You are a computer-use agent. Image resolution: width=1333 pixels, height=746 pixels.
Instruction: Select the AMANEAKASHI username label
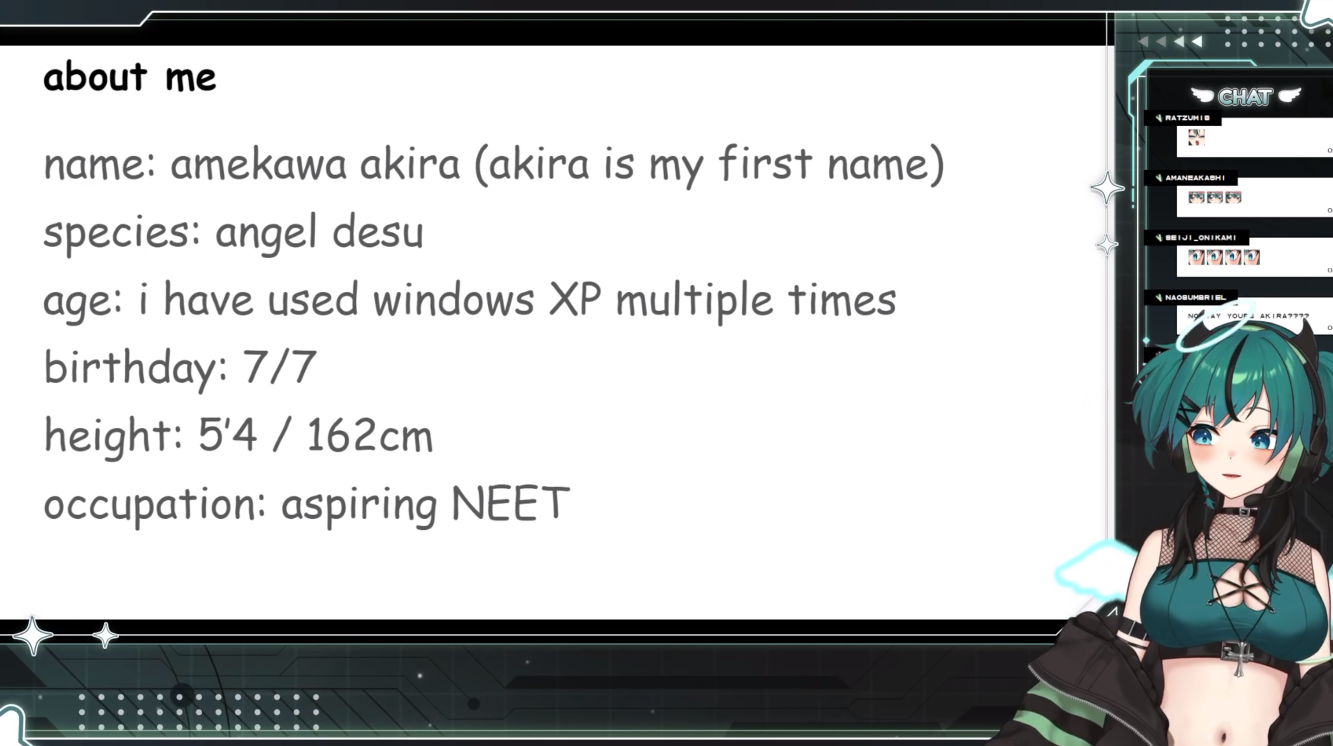[x=1195, y=178]
